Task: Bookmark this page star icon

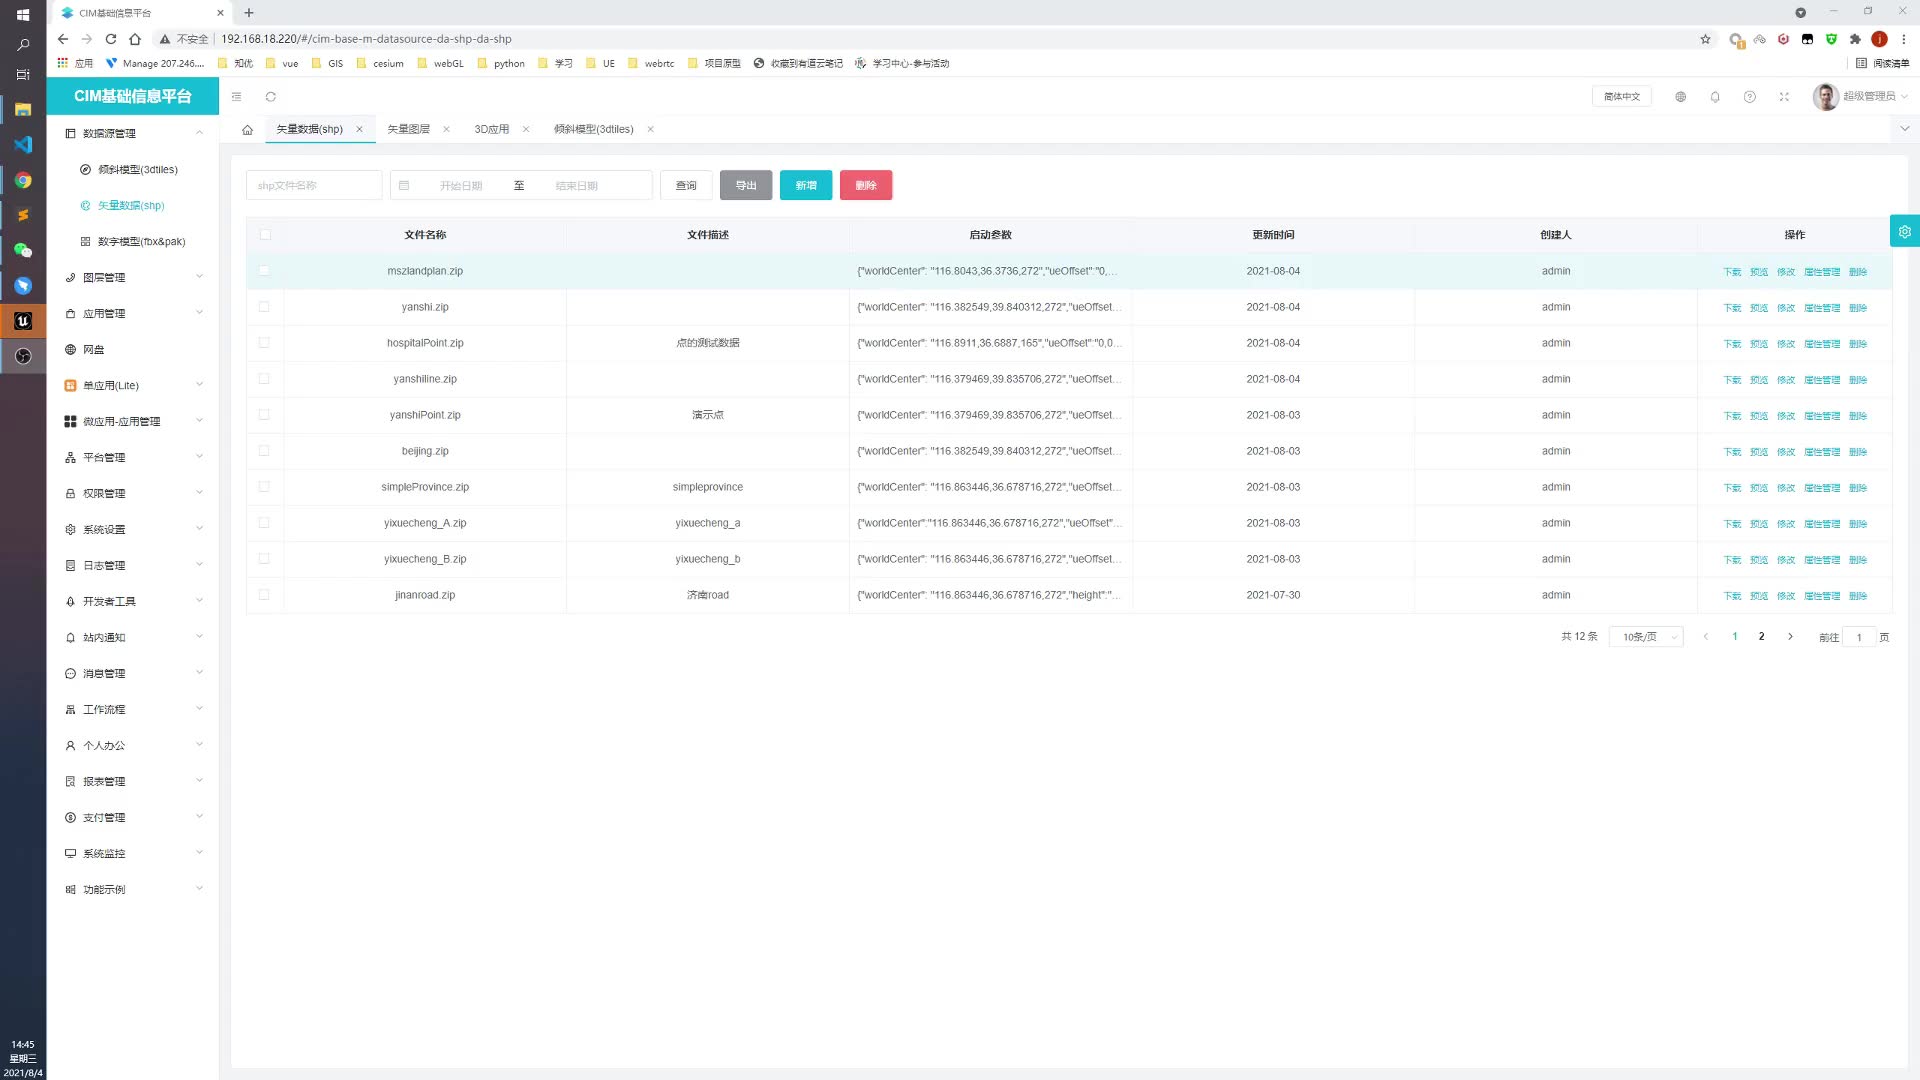Action: (1706, 39)
